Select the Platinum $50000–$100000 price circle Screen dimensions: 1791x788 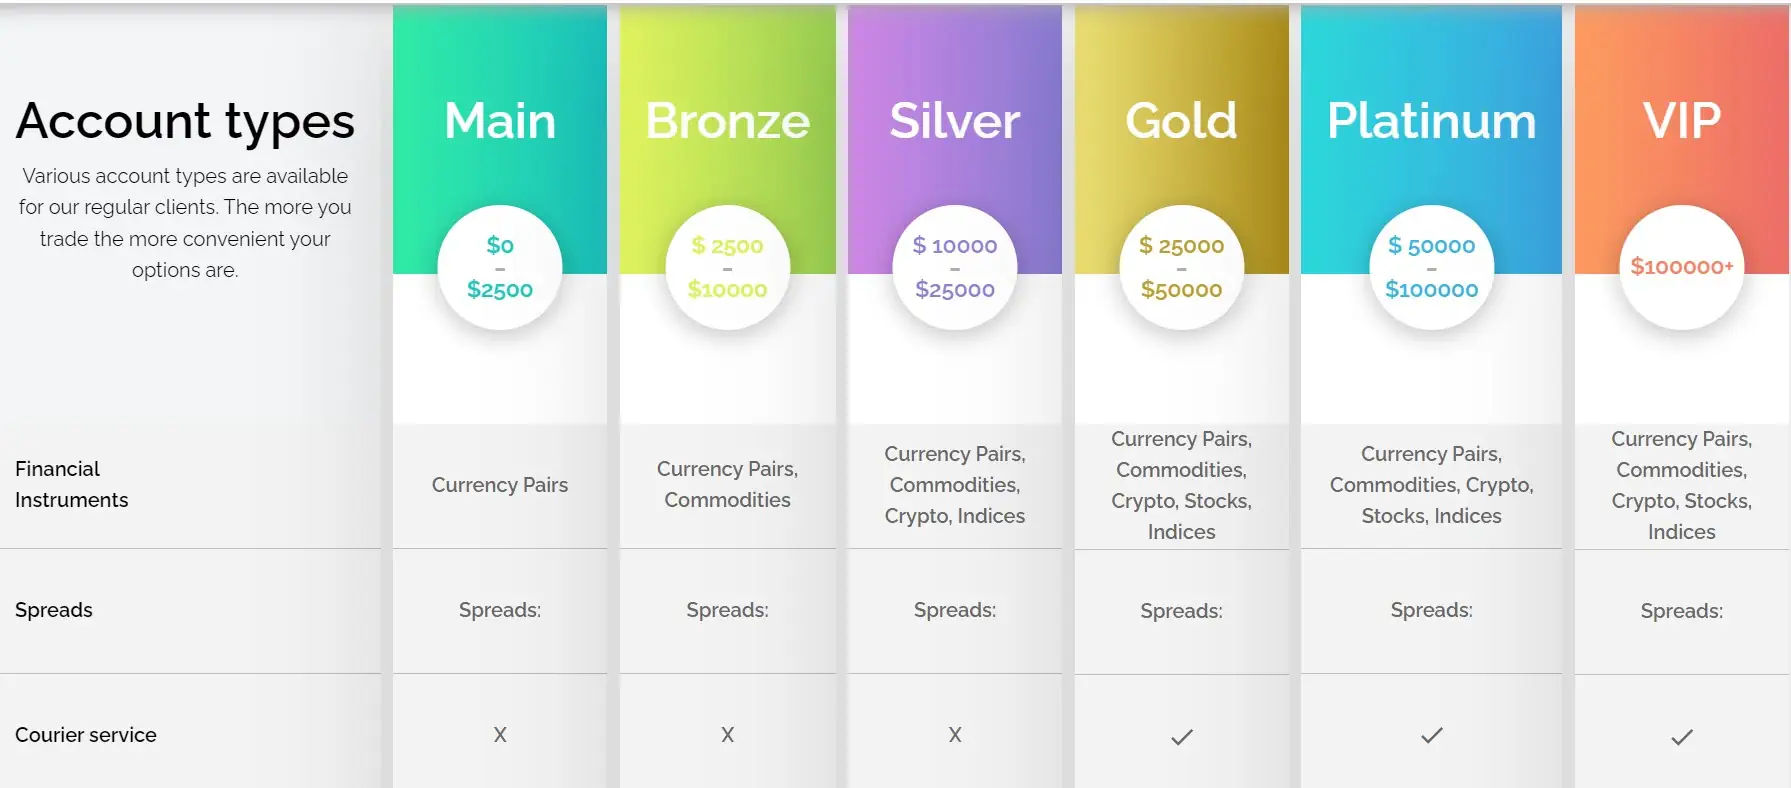point(1431,267)
